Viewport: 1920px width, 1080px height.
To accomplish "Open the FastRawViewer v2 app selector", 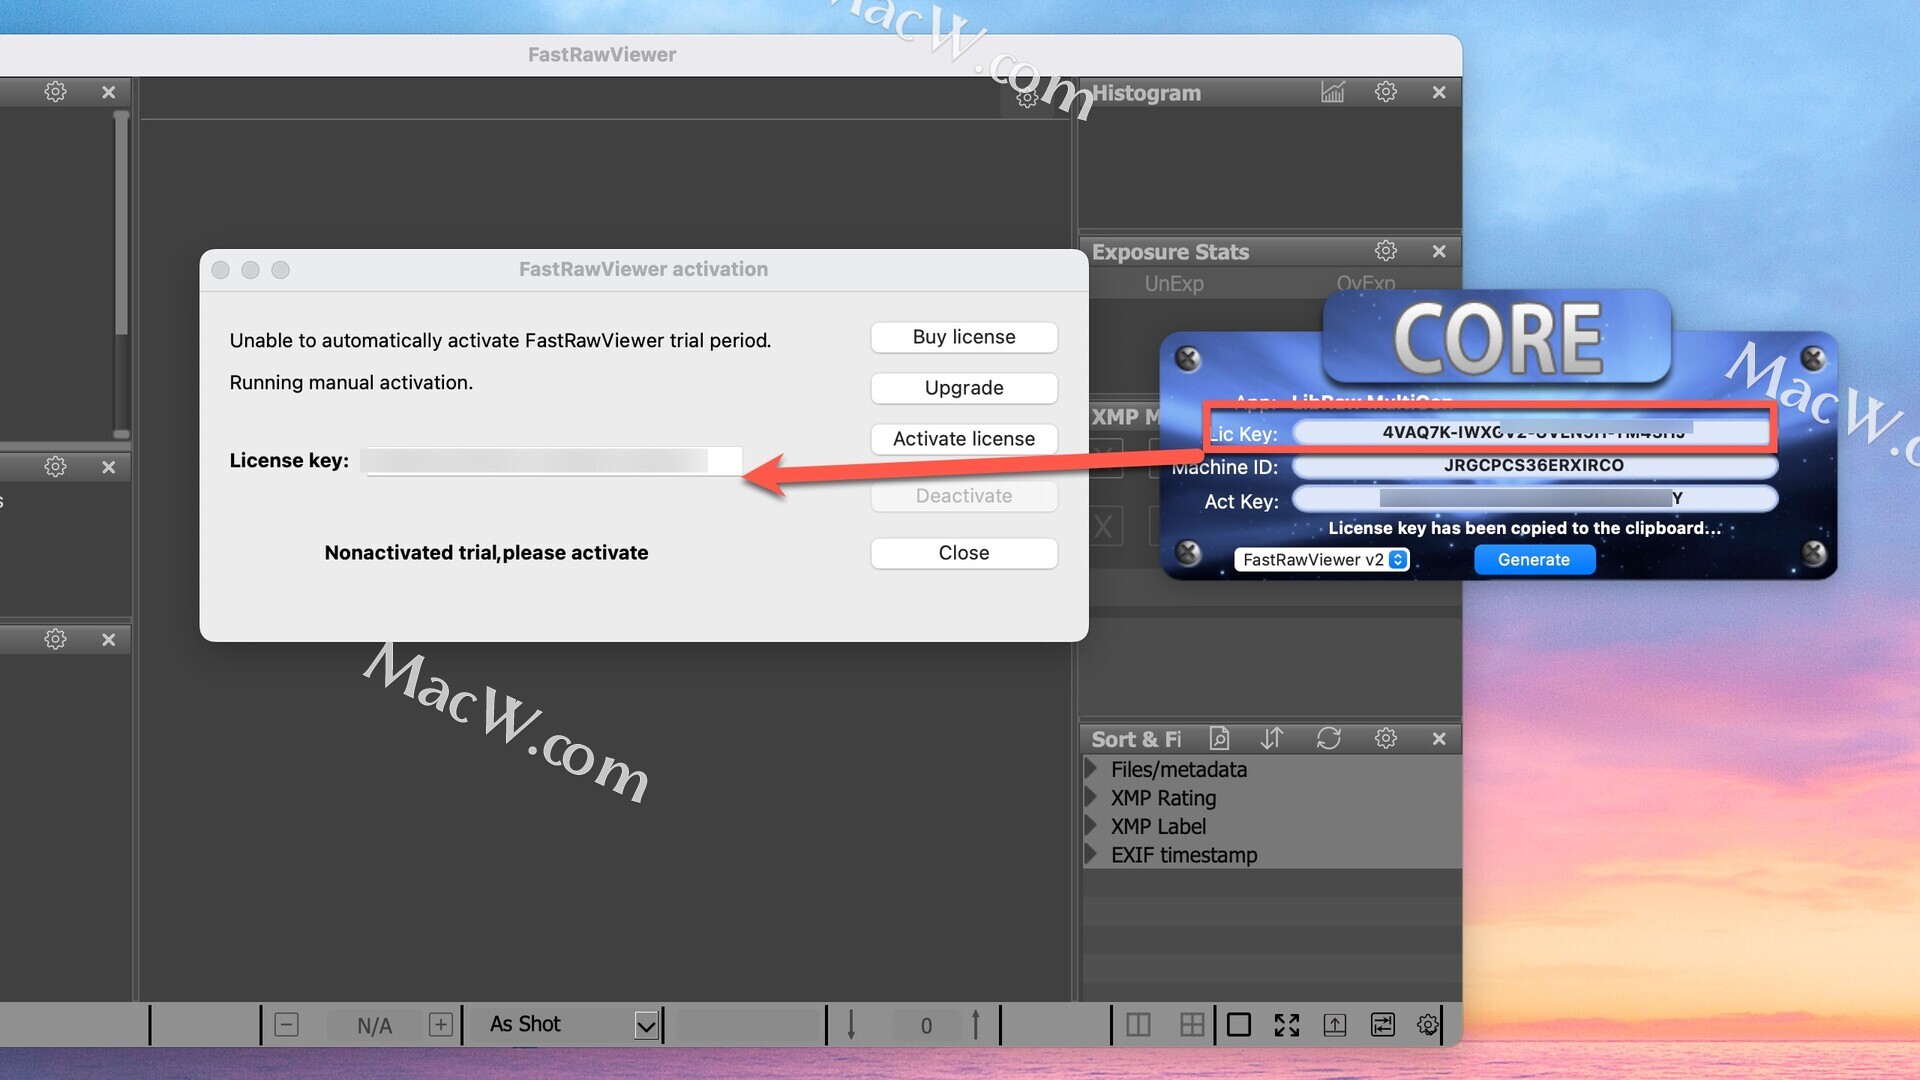I will click(x=1321, y=560).
